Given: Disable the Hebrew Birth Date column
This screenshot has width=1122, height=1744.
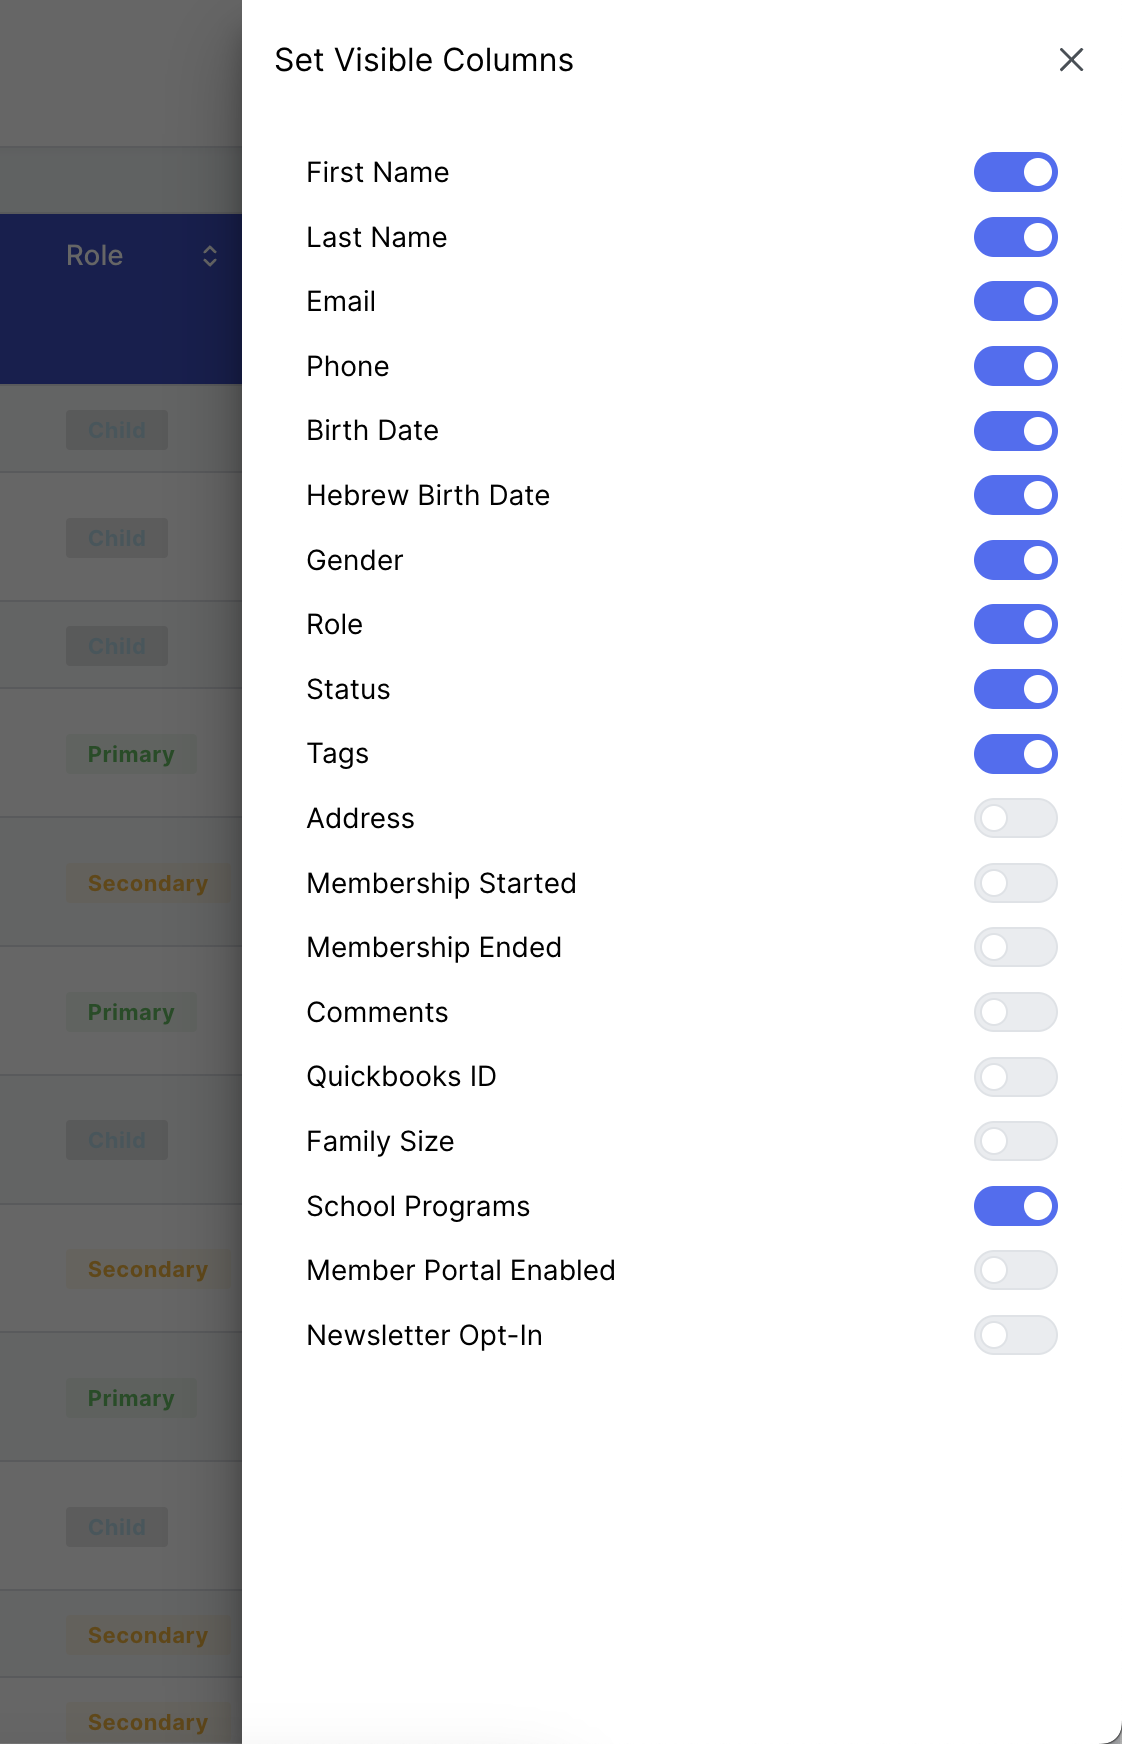Looking at the screenshot, I should coord(1015,495).
